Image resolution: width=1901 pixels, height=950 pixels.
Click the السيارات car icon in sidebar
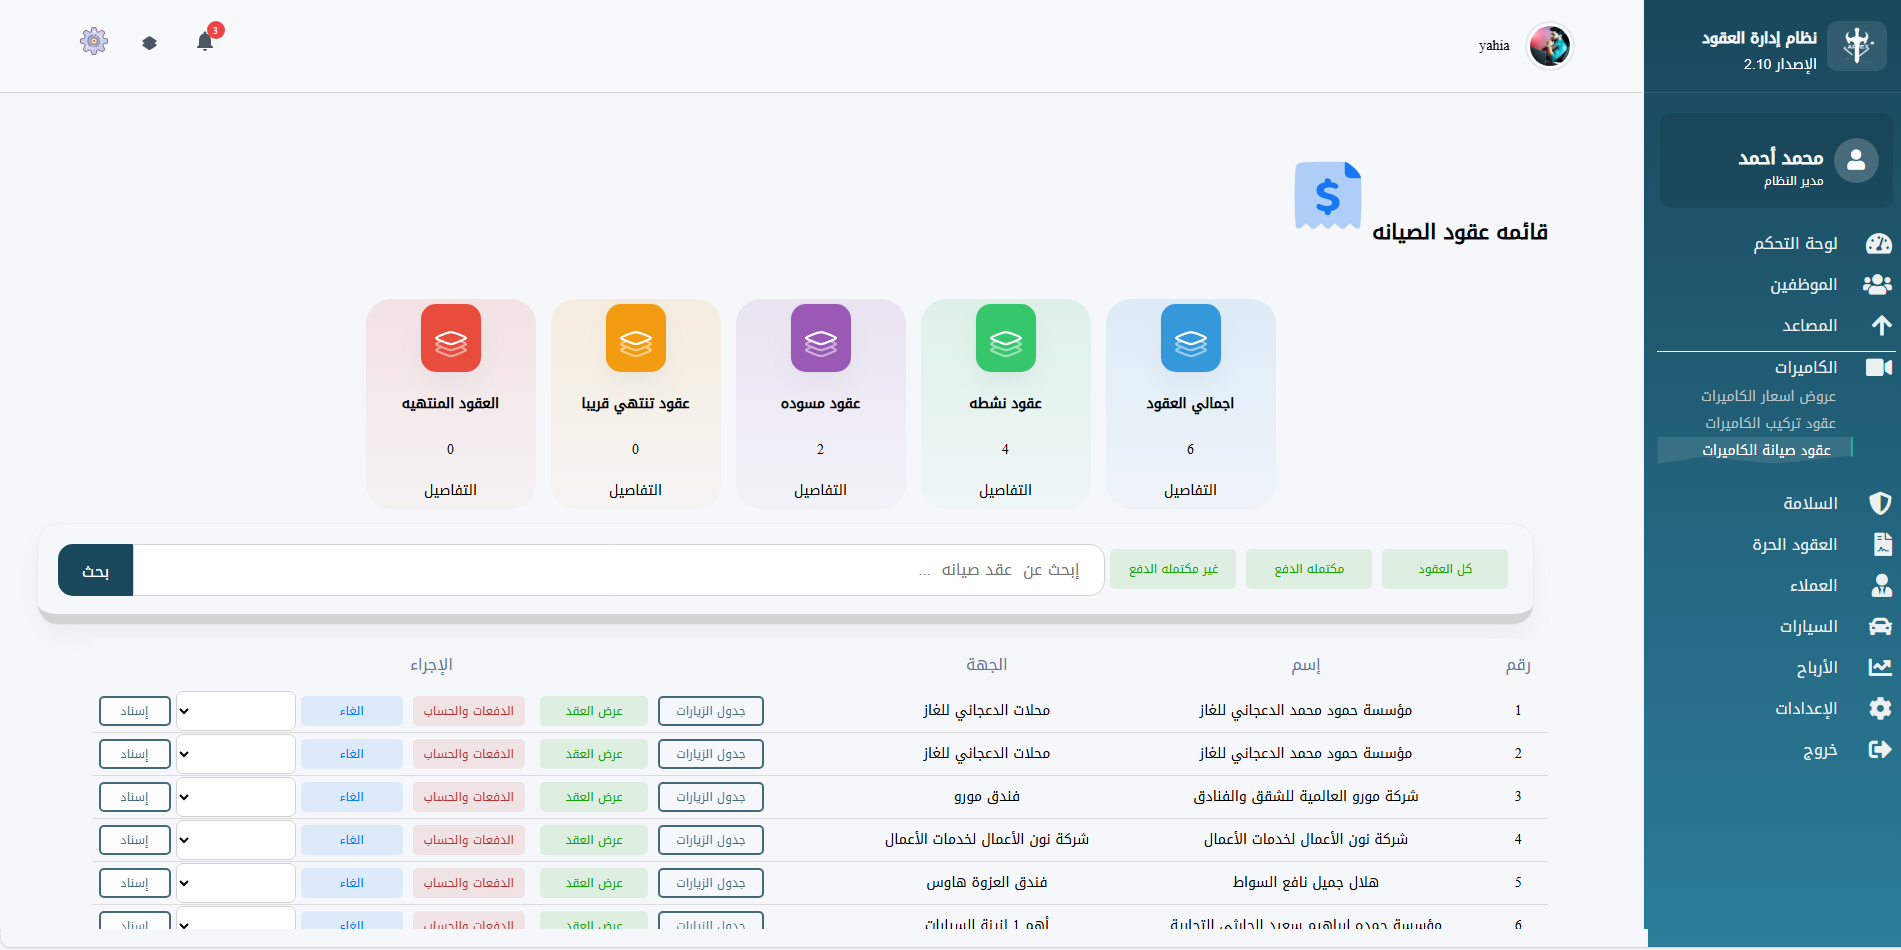pos(1880,626)
